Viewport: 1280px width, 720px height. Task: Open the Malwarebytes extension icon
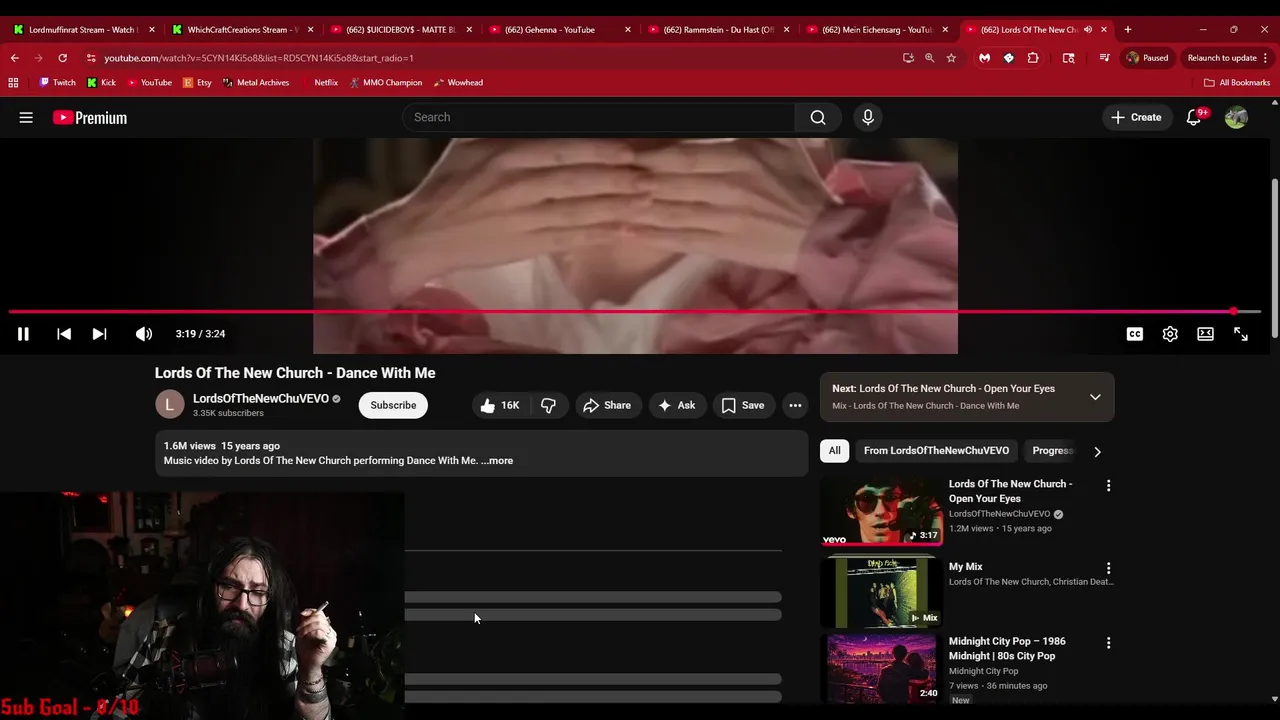tap(984, 58)
